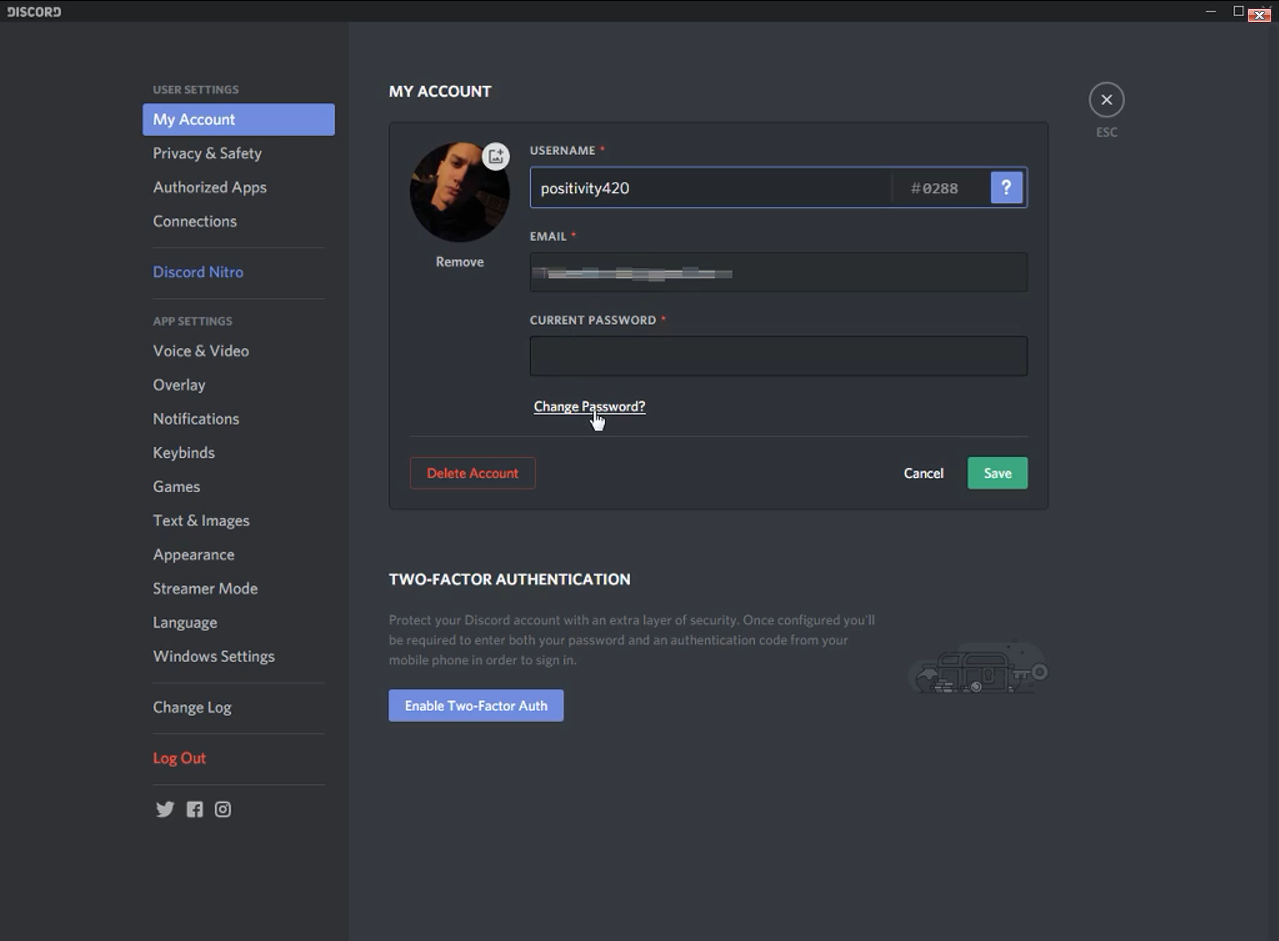This screenshot has height=941, width=1279.
Task: Open Discord's Facebook page icon
Action: click(194, 809)
